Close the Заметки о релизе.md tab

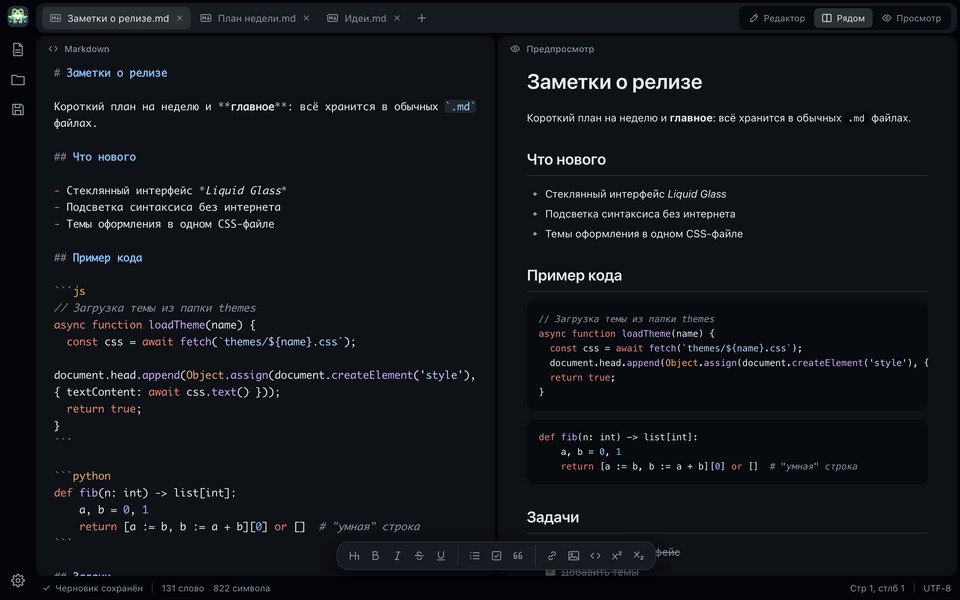pyautogui.click(x=179, y=18)
